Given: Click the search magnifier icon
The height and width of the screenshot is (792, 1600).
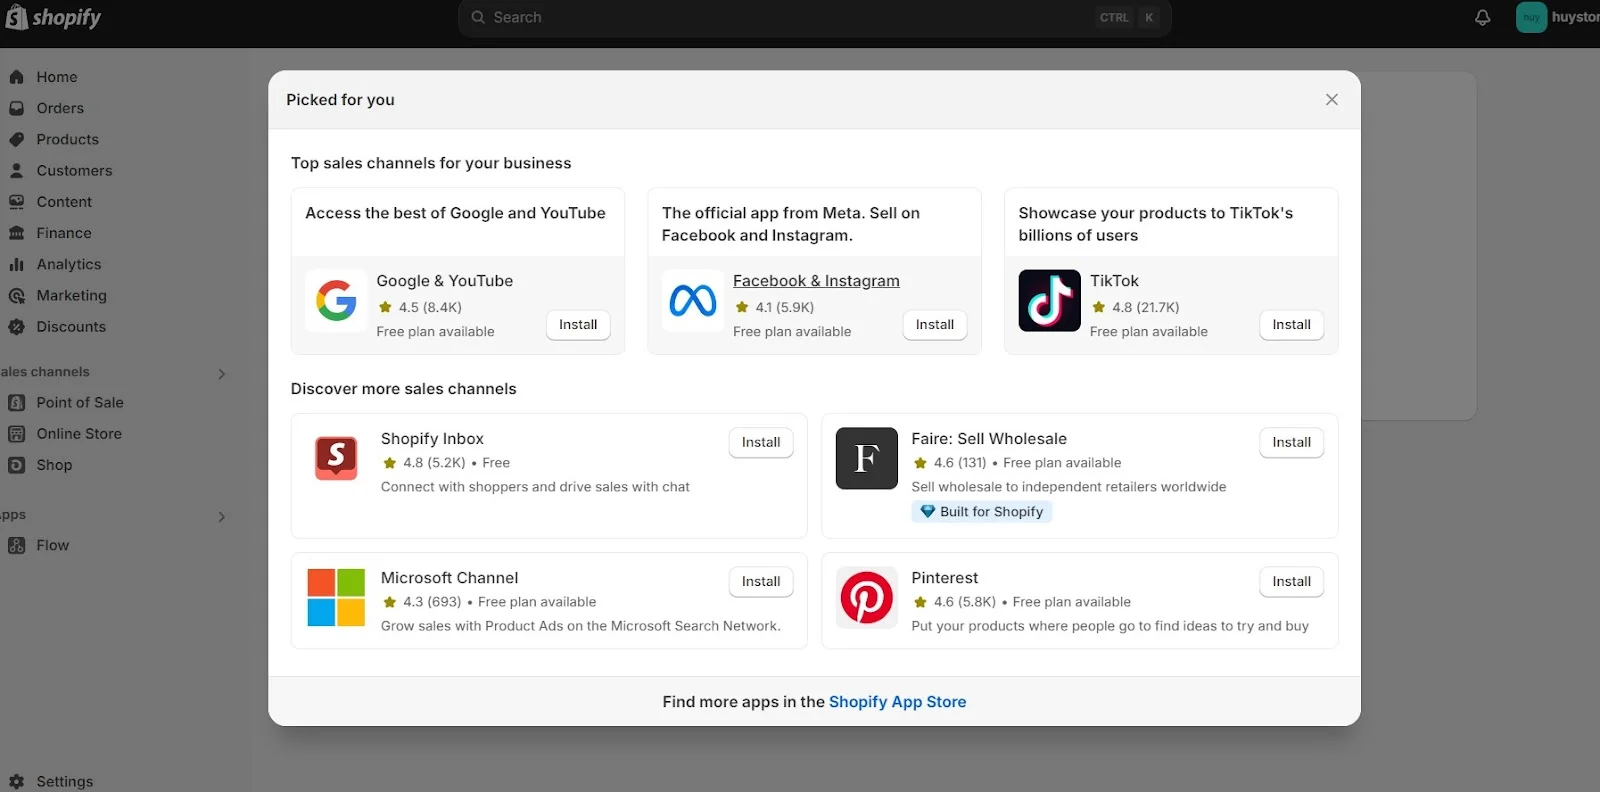Looking at the screenshot, I should click(x=478, y=17).
